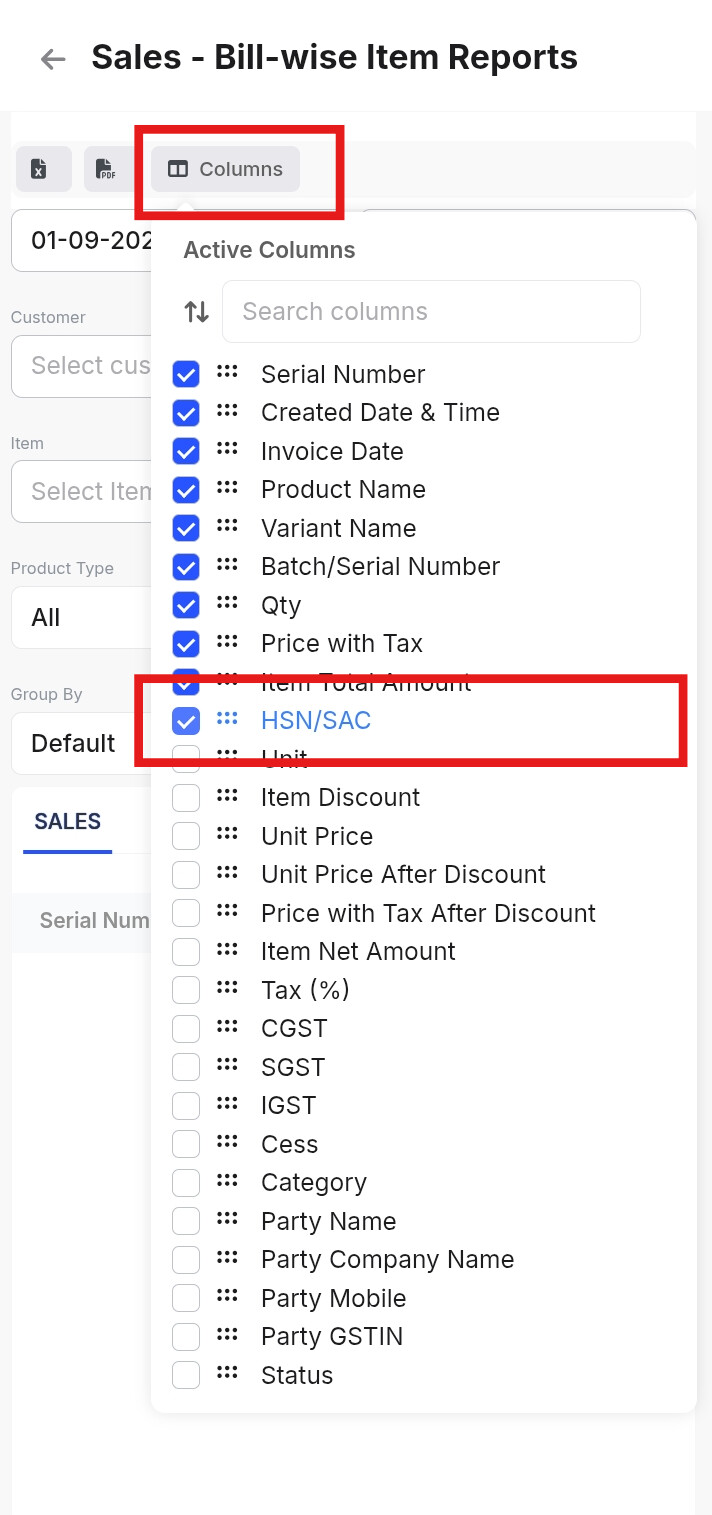This screenshot has height=1515, width=712.
Task: Check the CGST column box
Action: pos(186,1029)
